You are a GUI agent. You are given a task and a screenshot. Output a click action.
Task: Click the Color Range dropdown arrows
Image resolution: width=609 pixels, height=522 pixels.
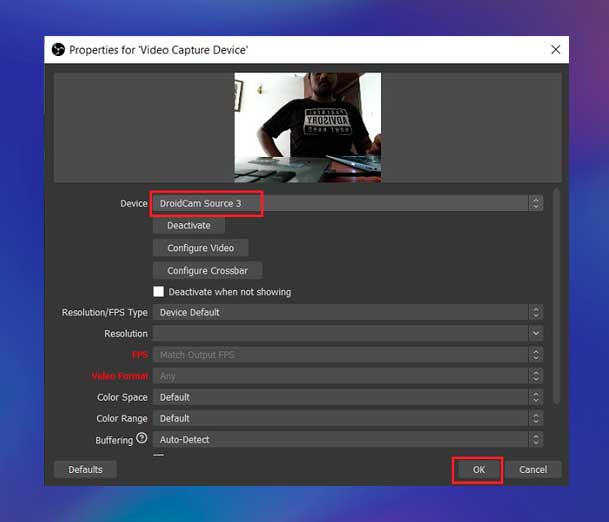click(x=536, y=418)
